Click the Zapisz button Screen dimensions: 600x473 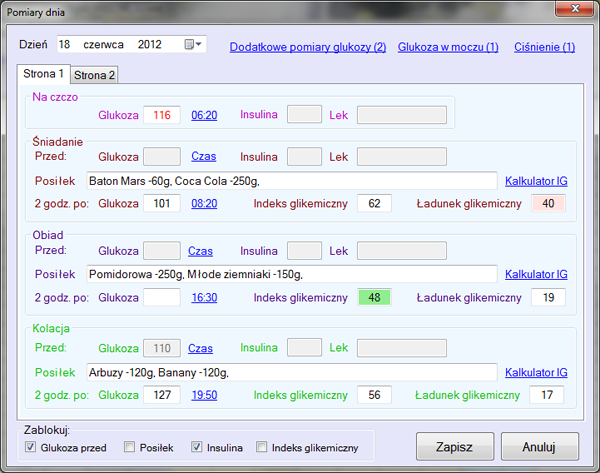(x=455, y=447)
